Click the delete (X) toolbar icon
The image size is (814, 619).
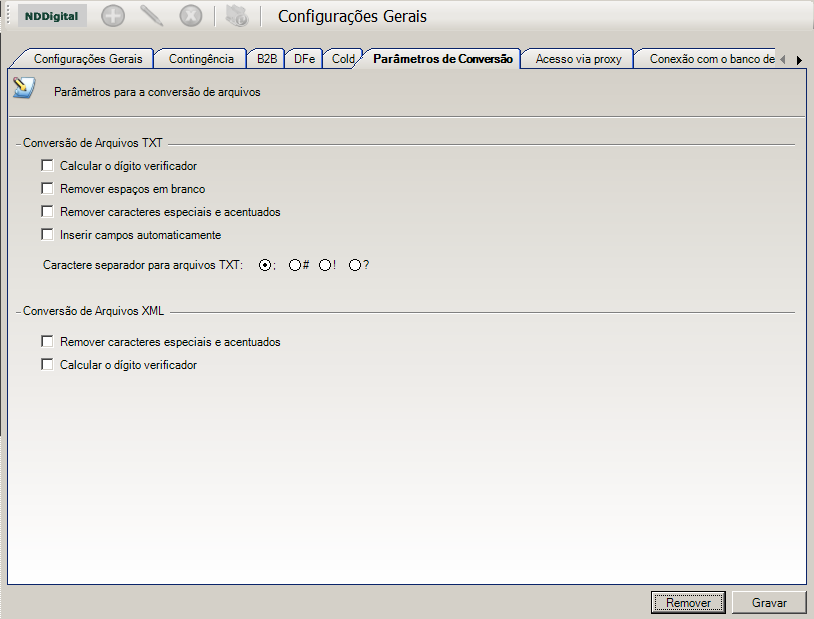coord(191,16)
